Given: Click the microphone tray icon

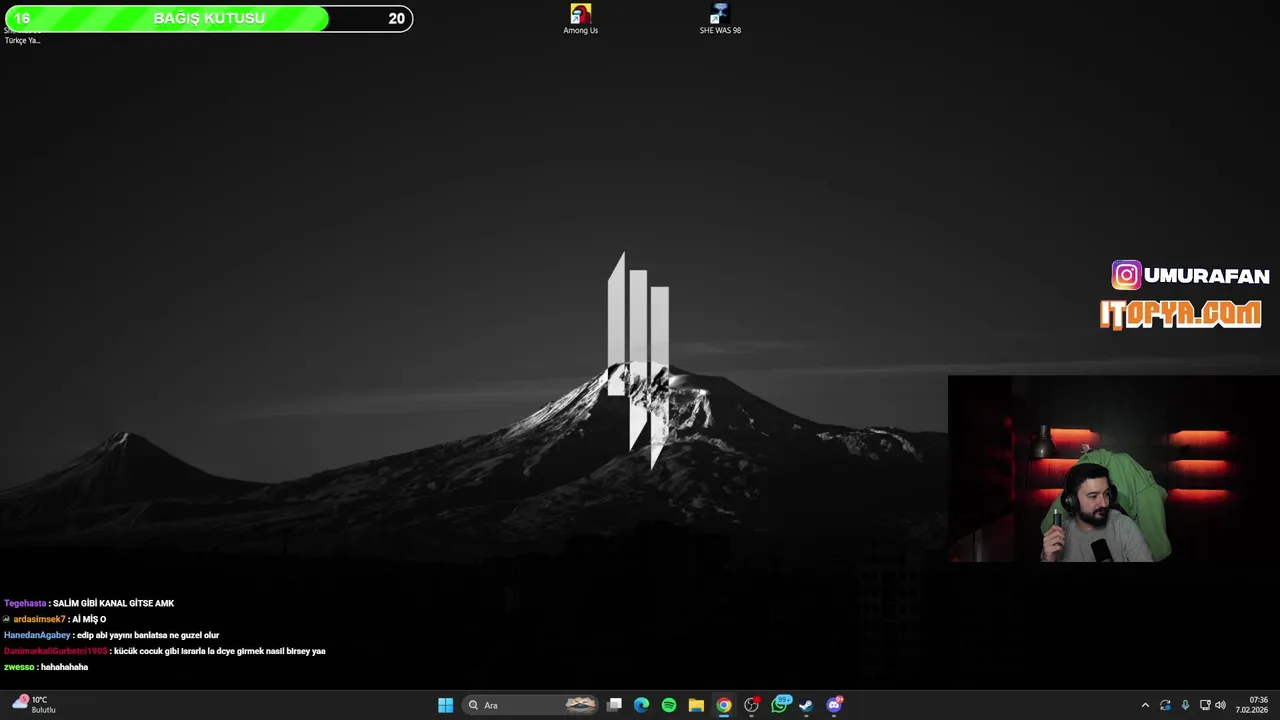Looking at the screenshot, I should click(1185, 705).
